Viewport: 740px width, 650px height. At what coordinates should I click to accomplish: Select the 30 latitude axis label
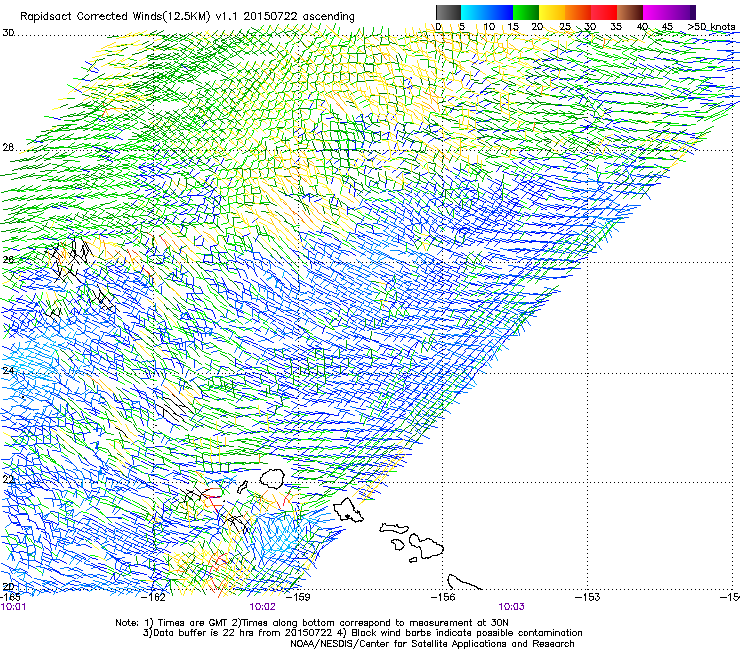[x=8, y=33]
